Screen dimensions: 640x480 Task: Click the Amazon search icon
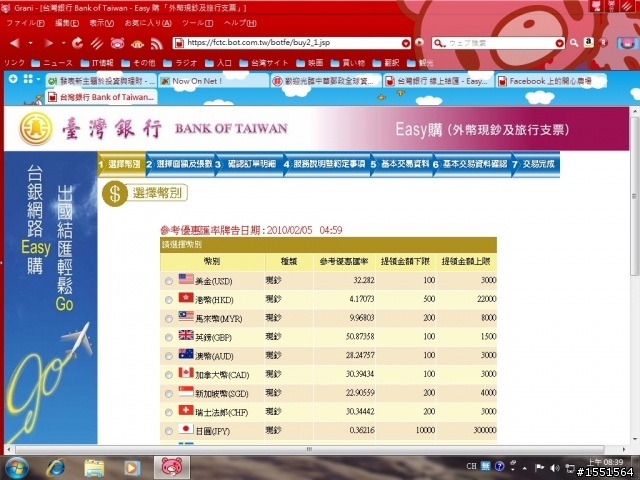pos(589,42)
